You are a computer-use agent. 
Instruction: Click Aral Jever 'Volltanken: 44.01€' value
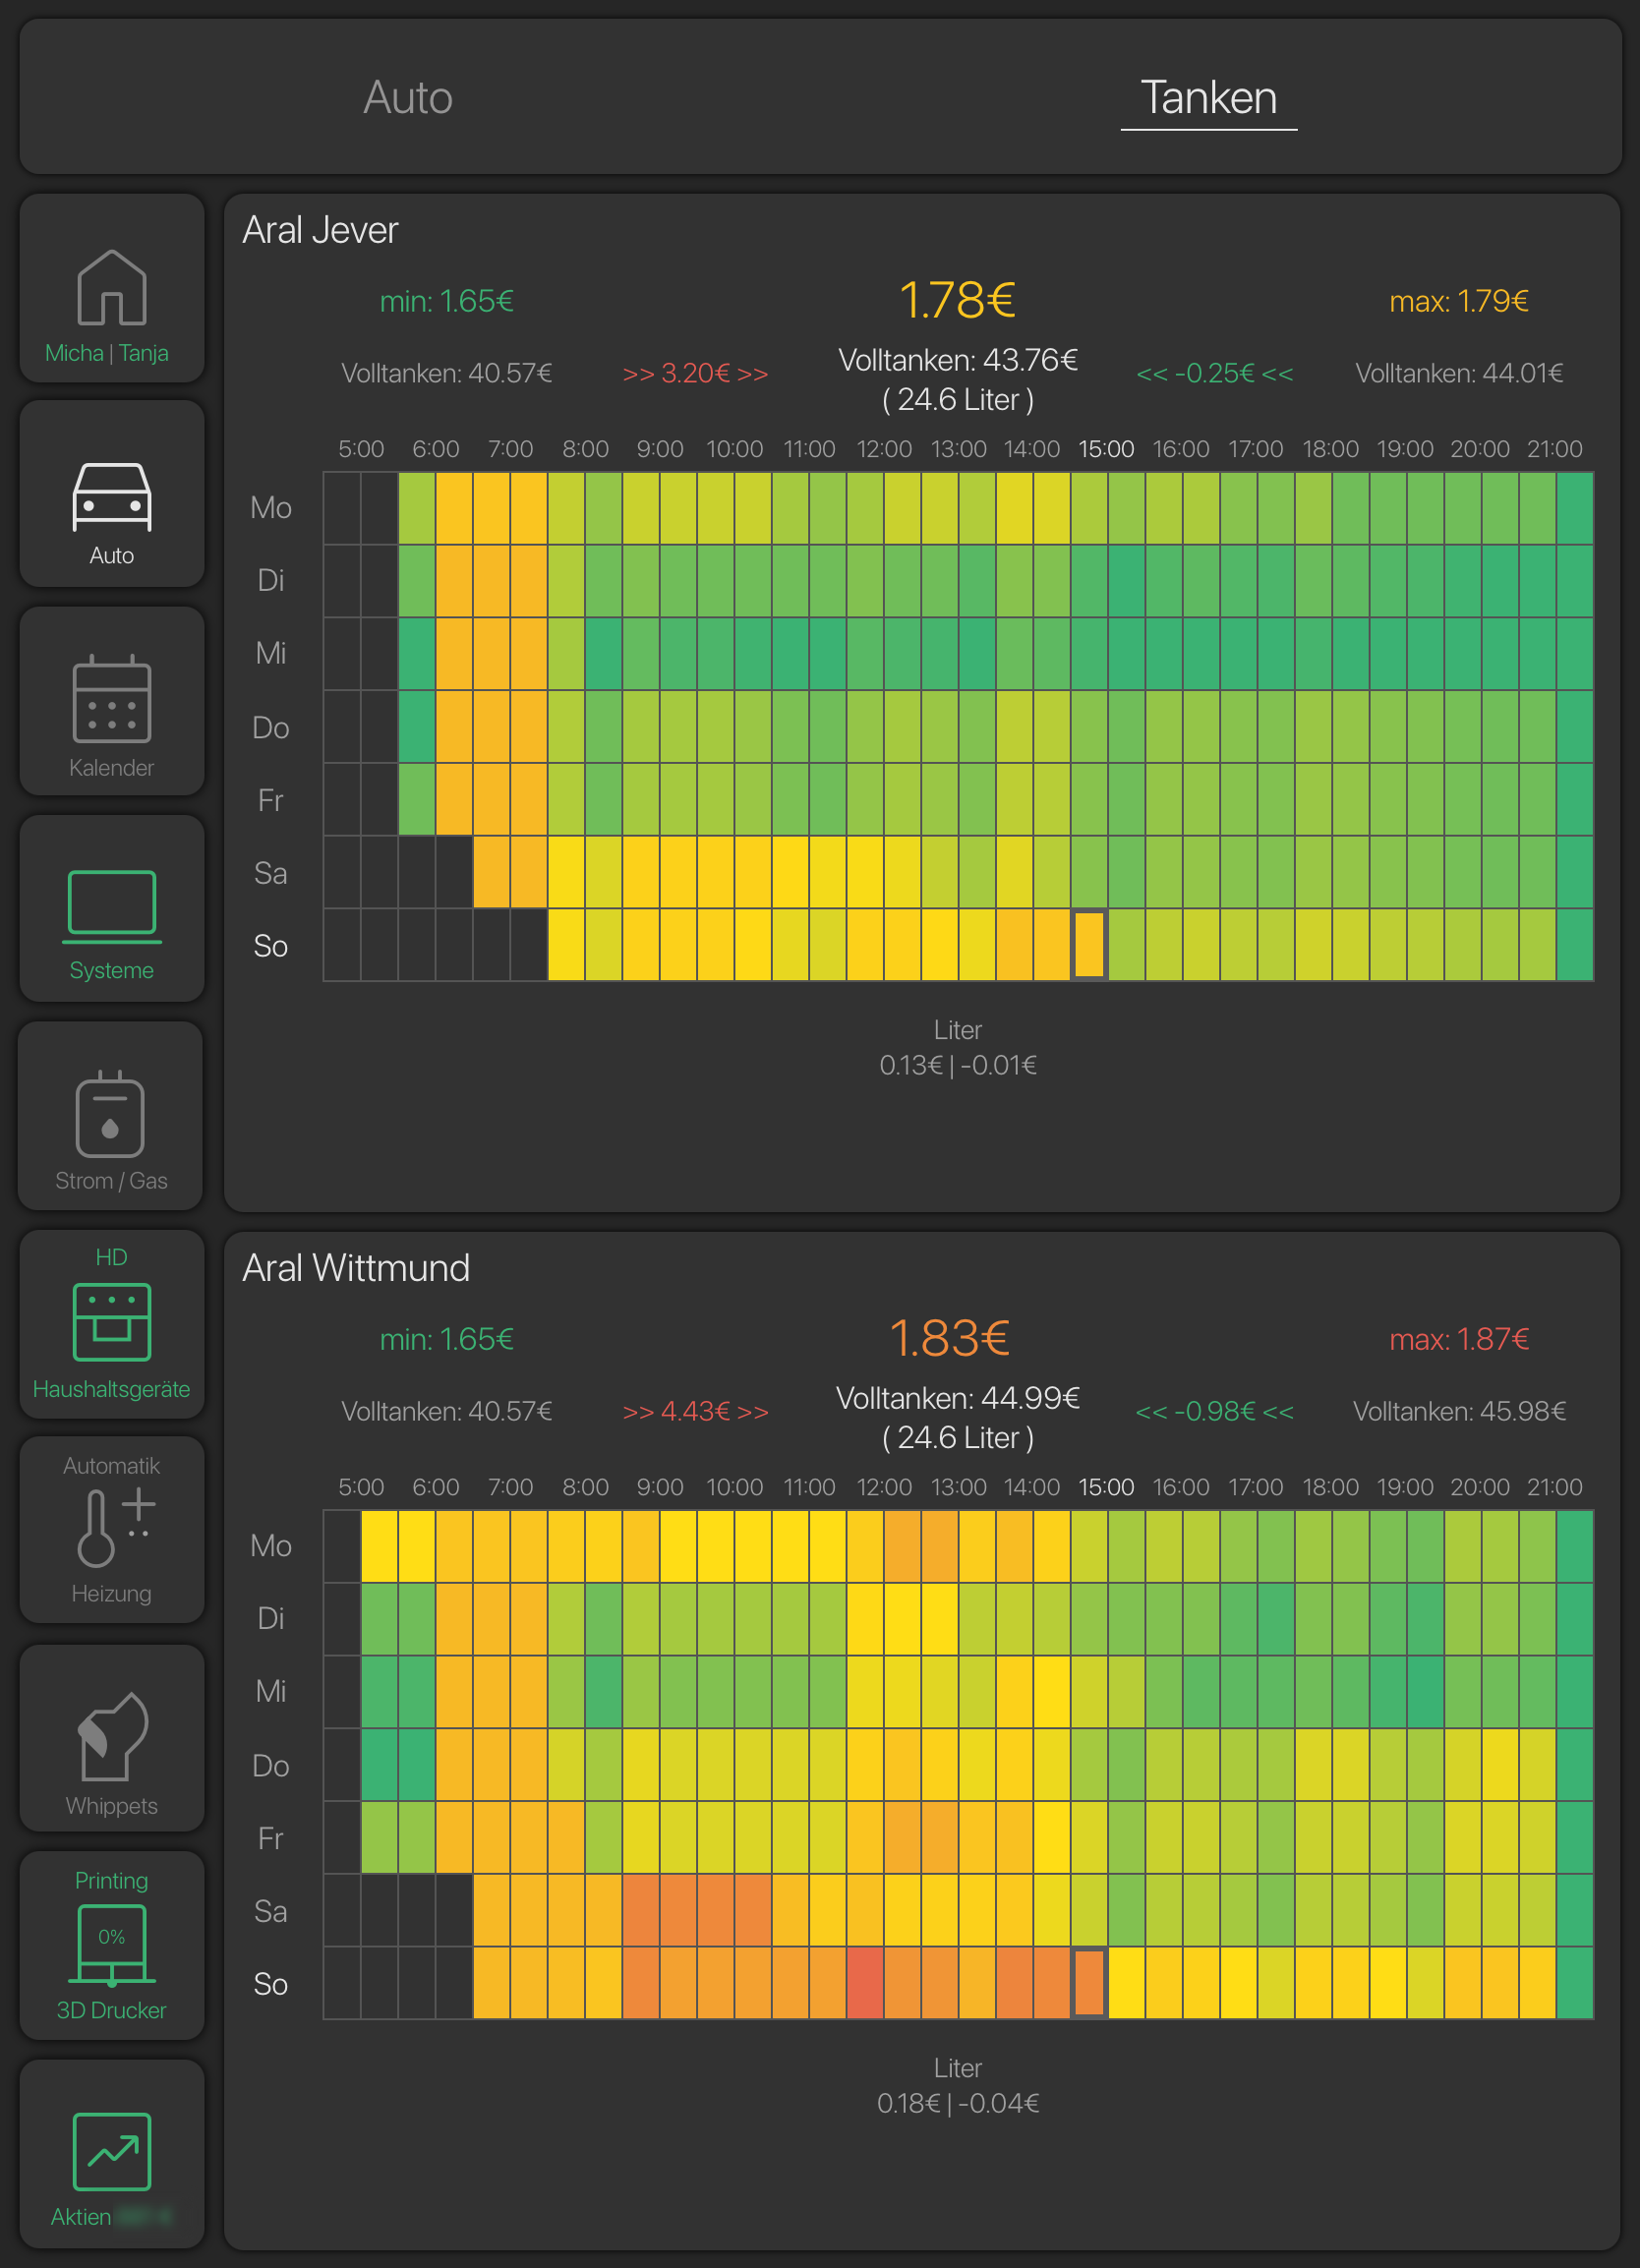point(1459,373)
